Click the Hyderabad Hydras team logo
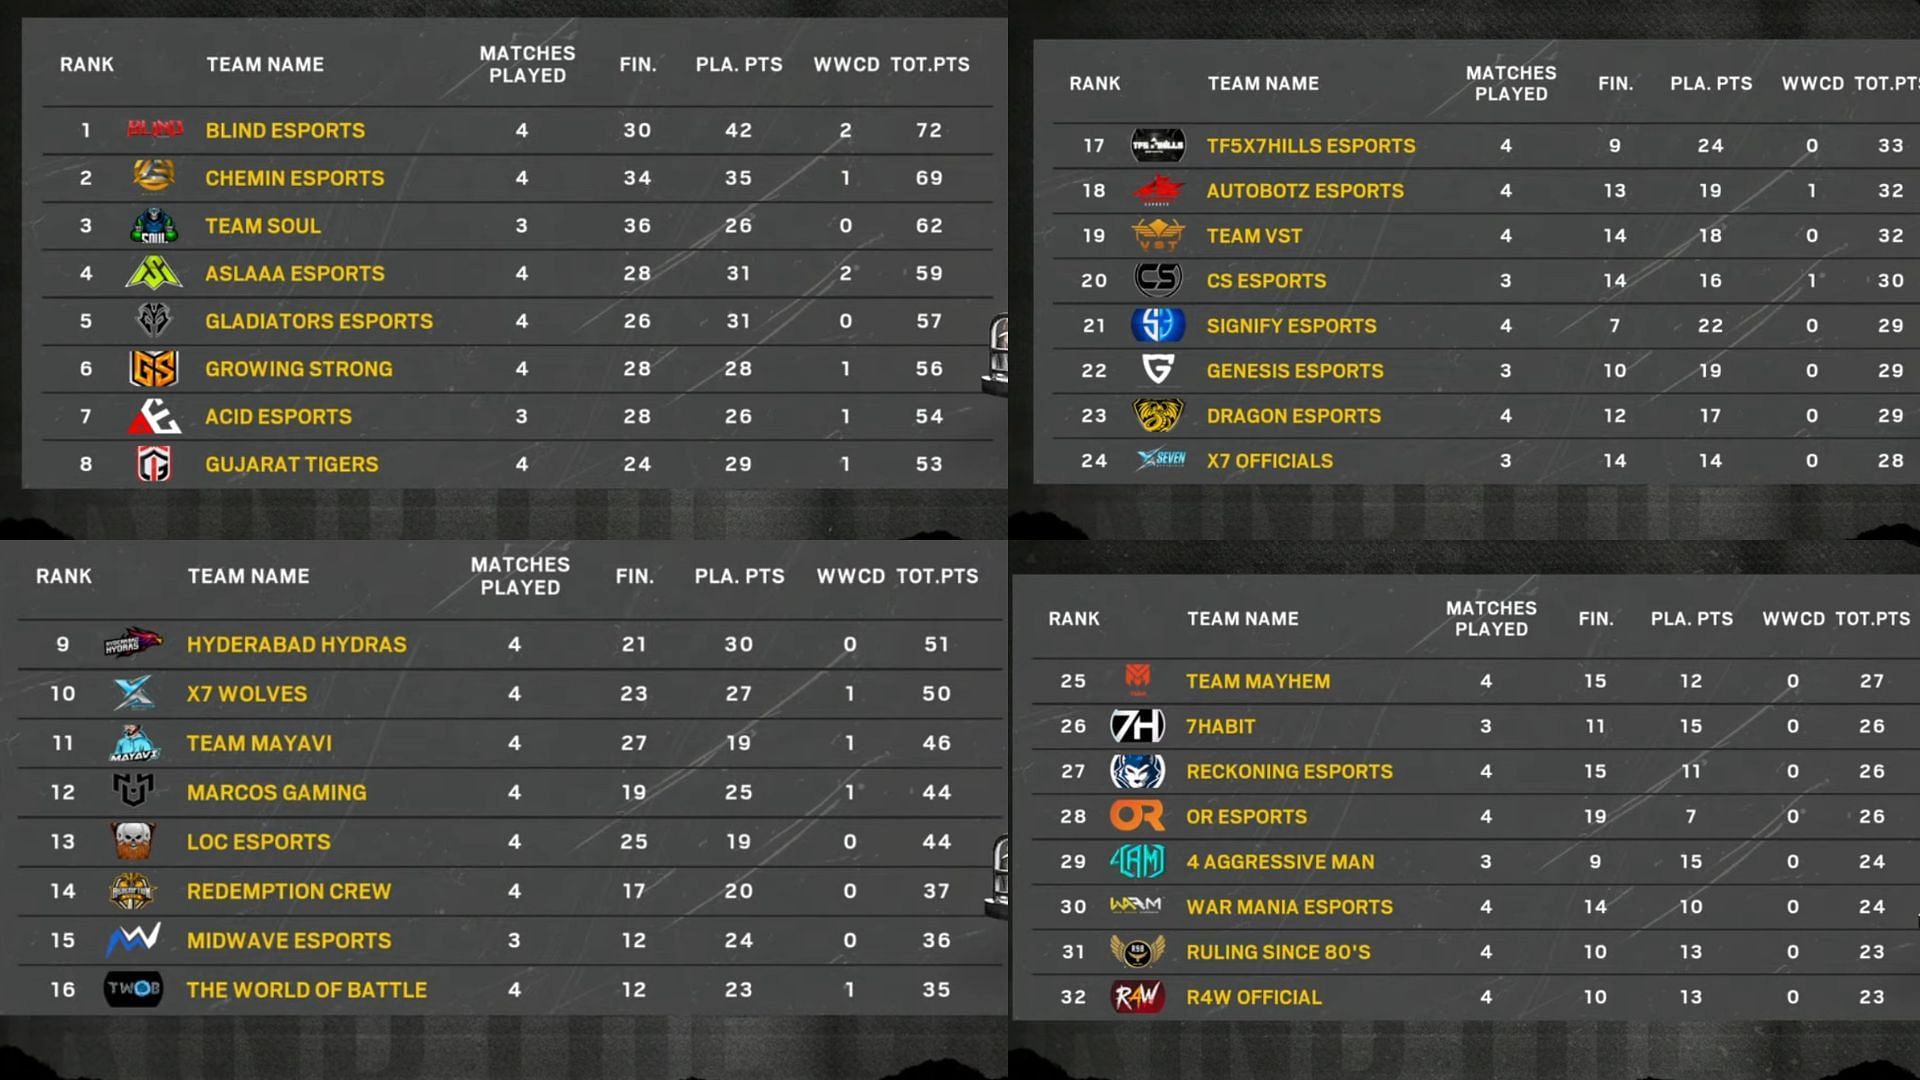The height and width of the screenshot is (1080, 1920). coord(131,644)
